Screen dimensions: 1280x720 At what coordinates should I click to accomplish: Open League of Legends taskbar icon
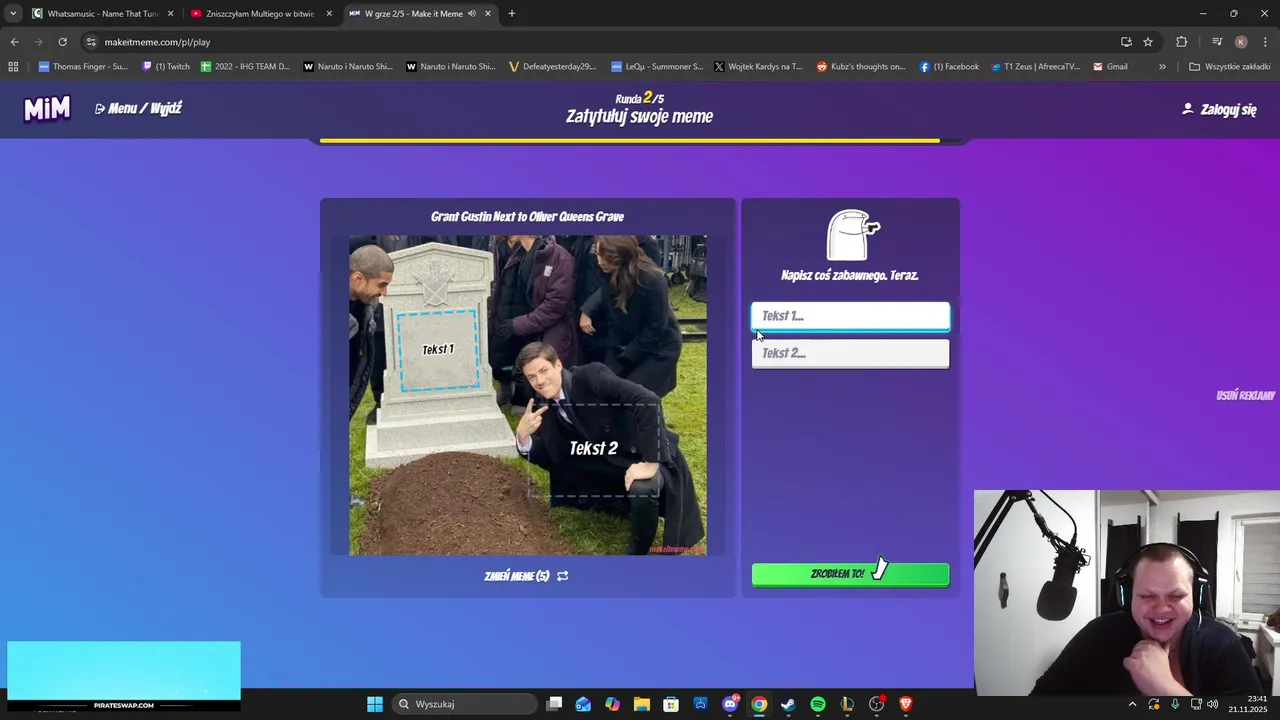point(847,704)
